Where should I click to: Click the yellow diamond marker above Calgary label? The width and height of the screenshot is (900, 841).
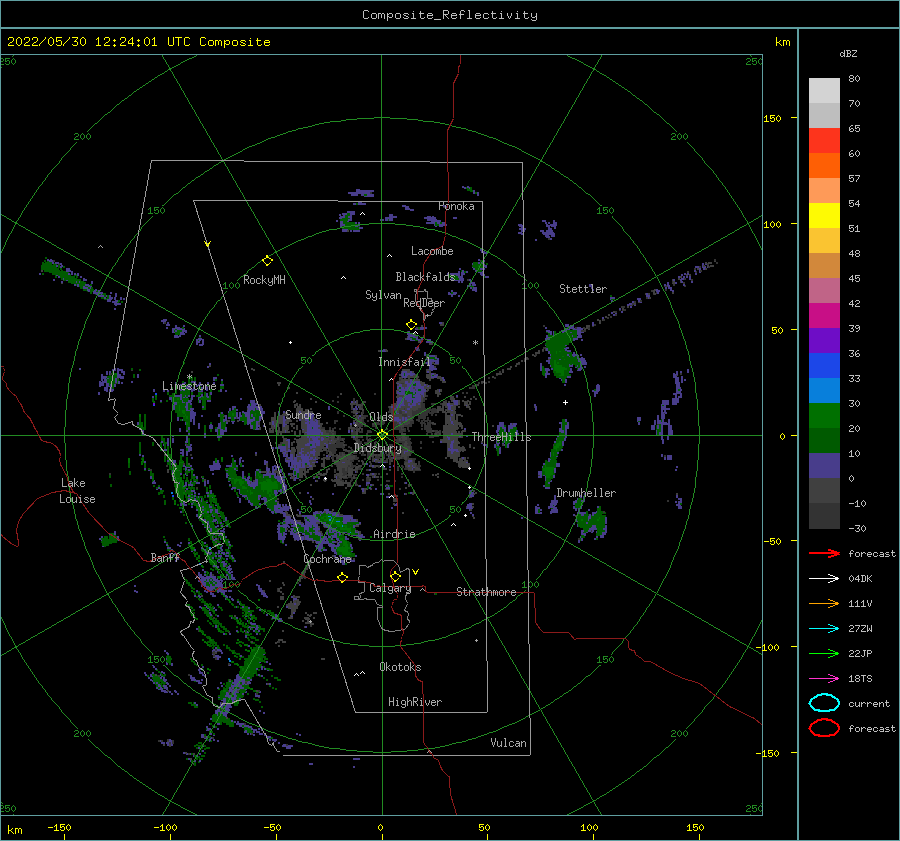[x=395, y=576]
